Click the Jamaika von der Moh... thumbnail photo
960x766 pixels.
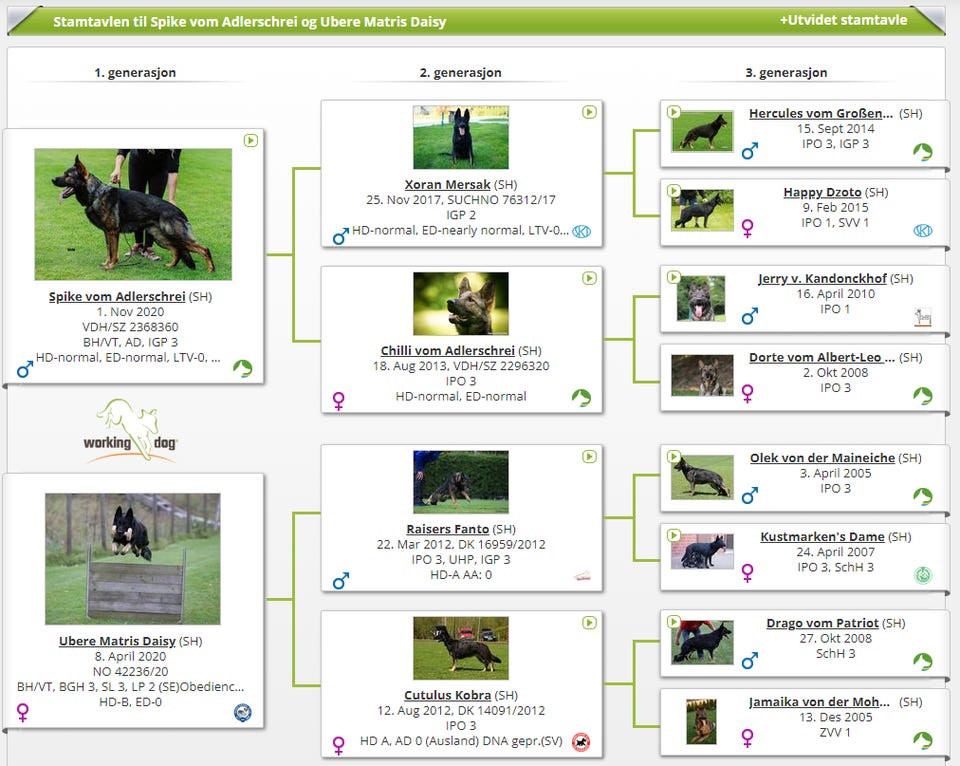[702, 721]
